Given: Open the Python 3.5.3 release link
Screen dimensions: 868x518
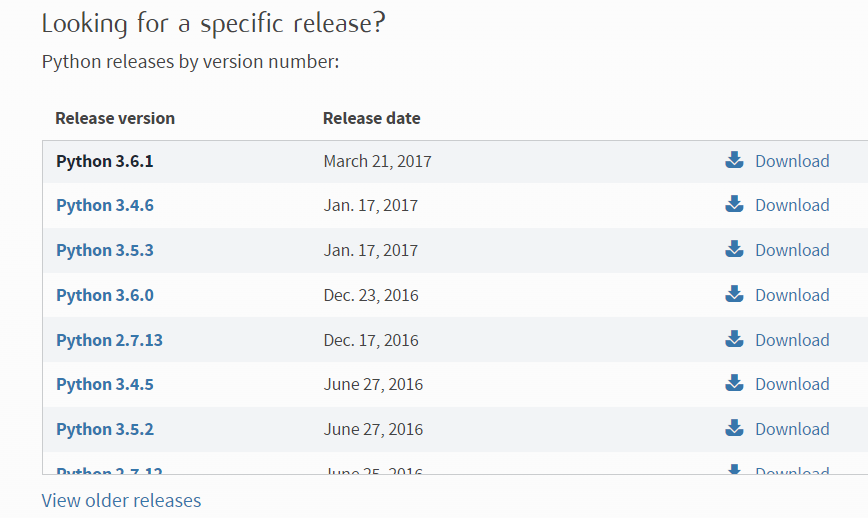Looking at the screenshot, I should point(104,250).
